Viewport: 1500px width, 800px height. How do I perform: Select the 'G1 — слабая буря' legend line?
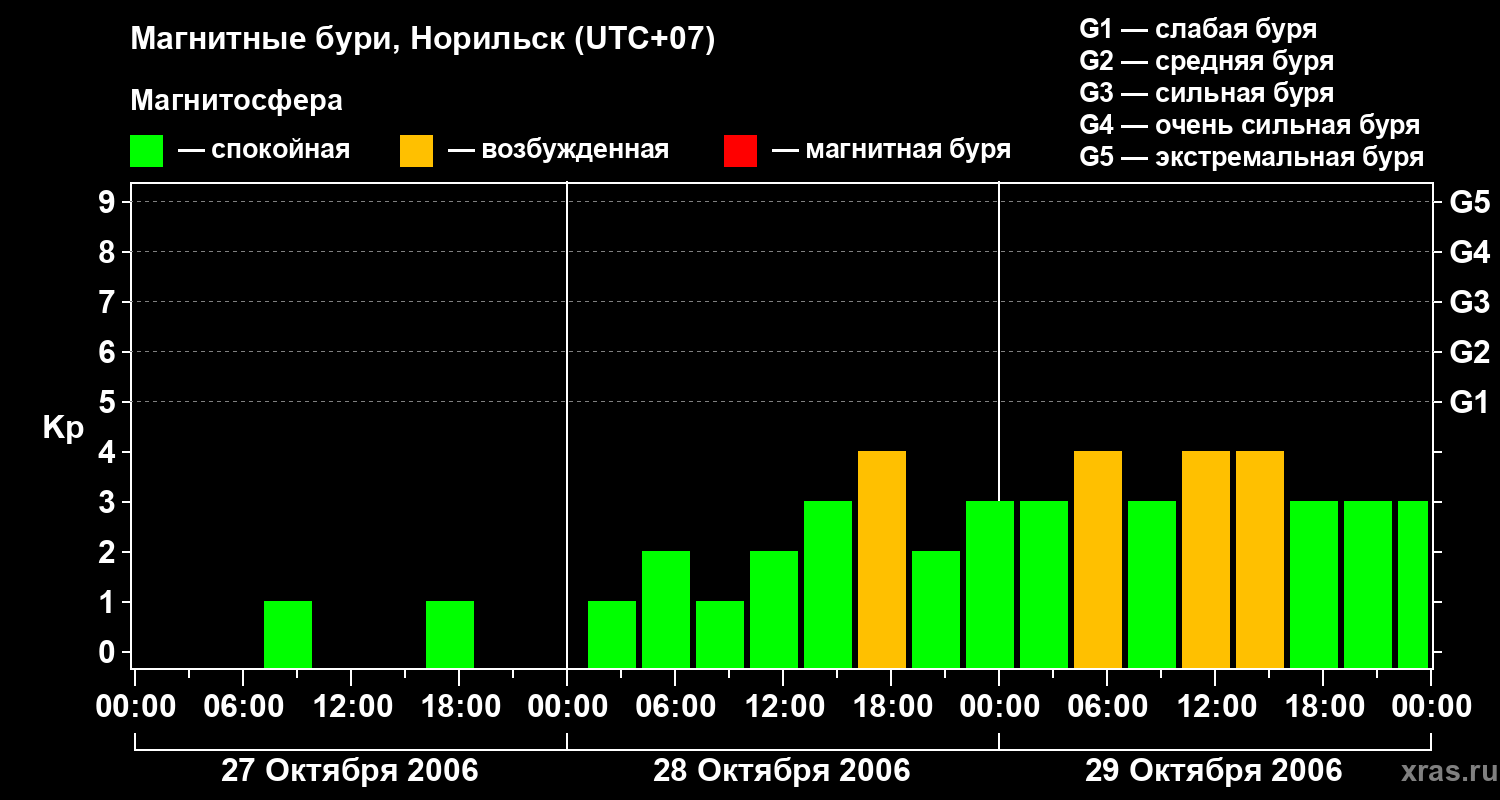(1198, 28)
